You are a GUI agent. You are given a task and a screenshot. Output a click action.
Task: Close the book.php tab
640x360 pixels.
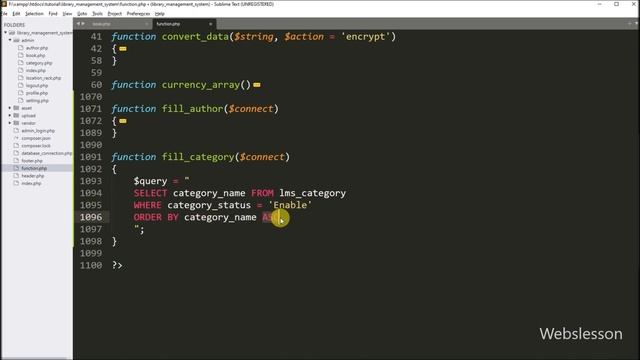tap(147, 24)
